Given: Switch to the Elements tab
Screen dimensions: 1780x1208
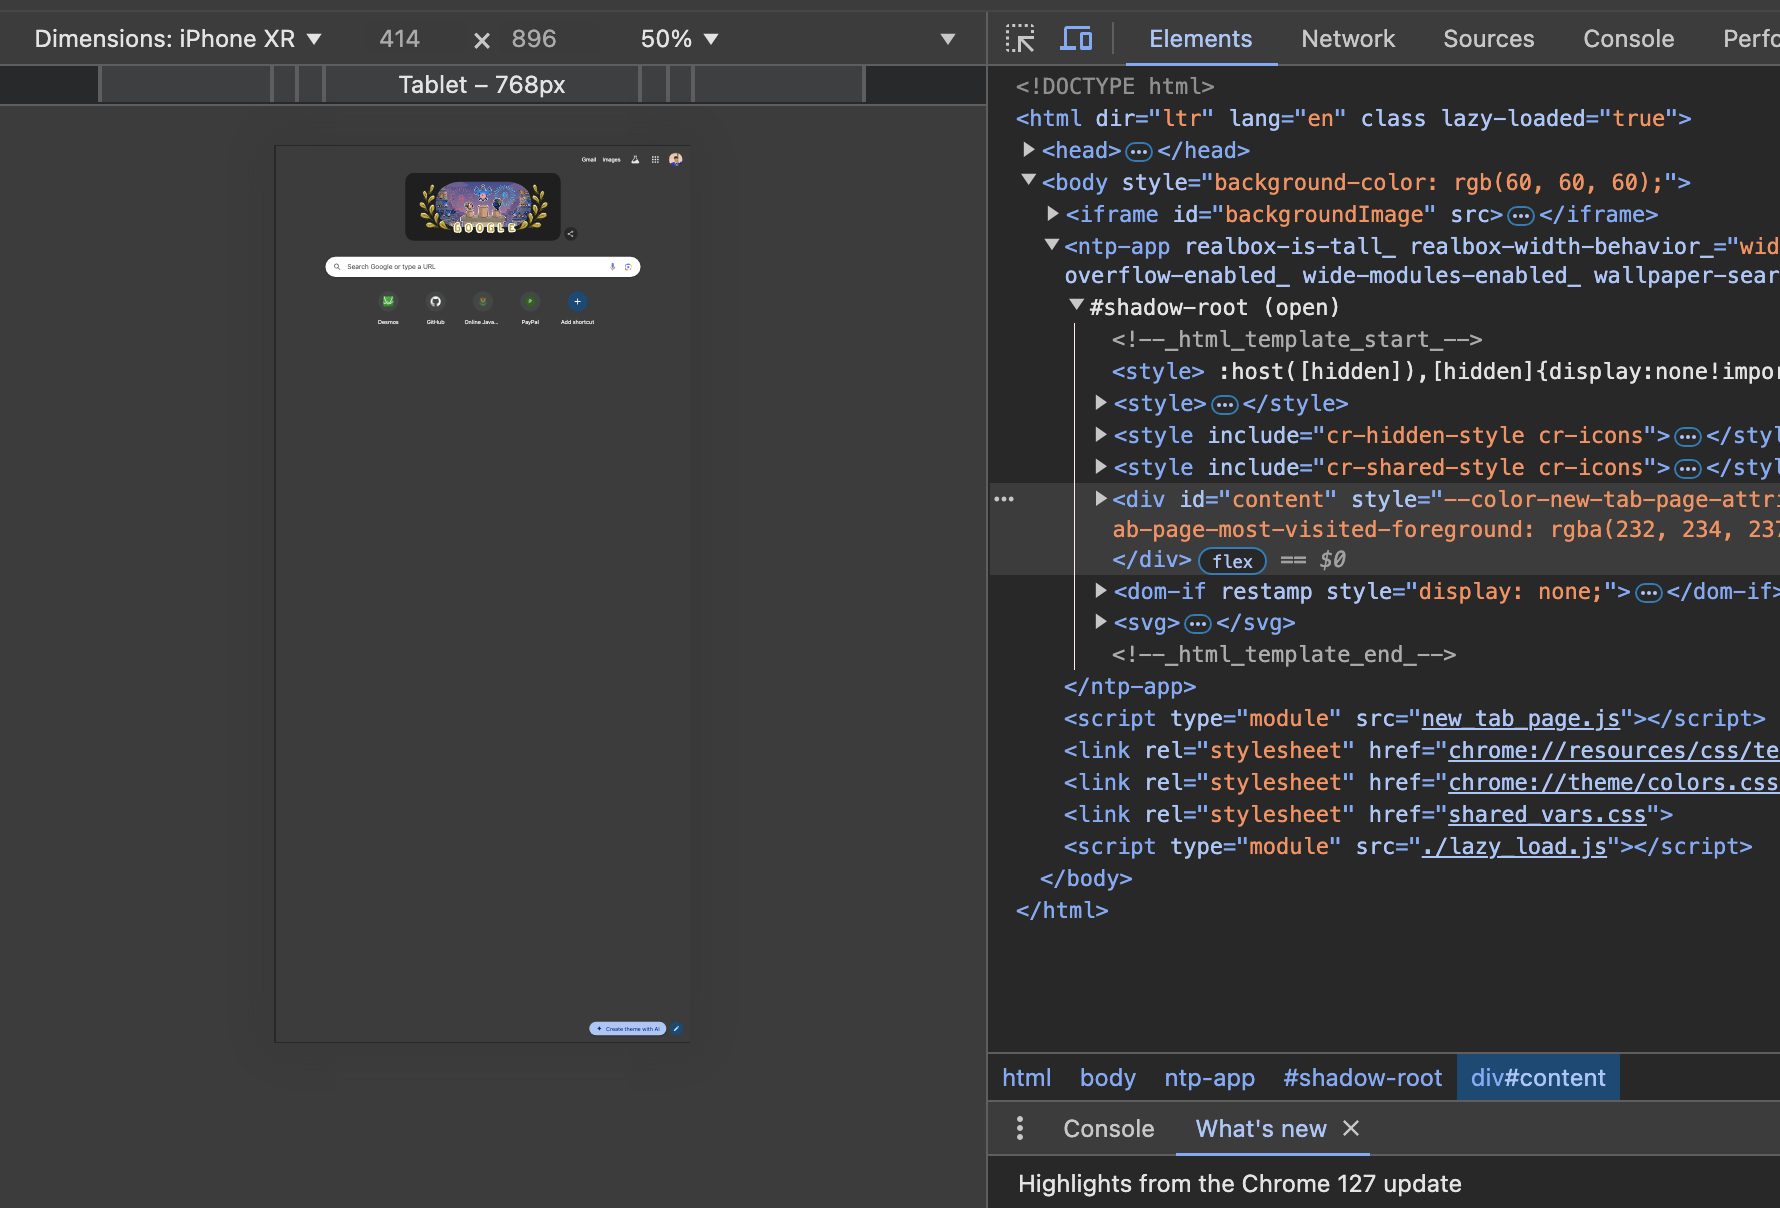Looking at the screenshot, I should [1200, 39].
